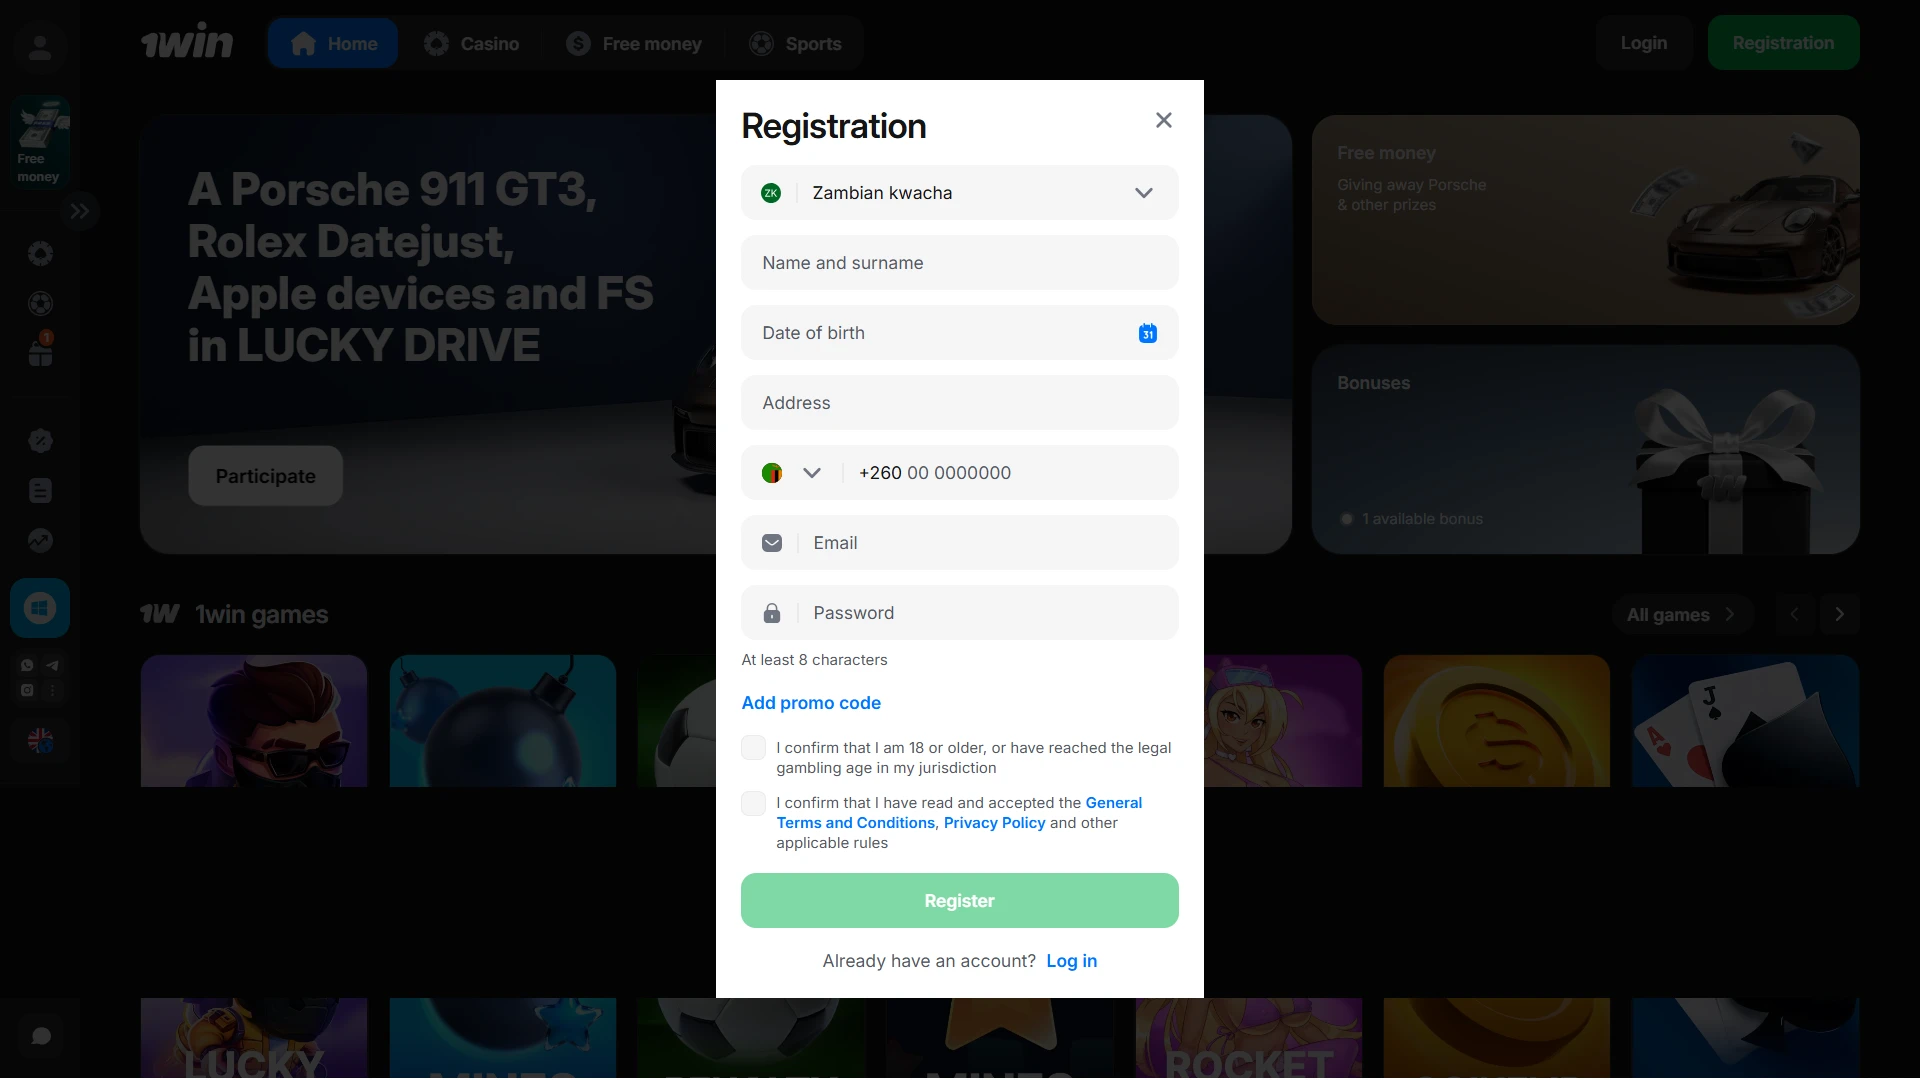The height and width of the screenshot is (1080, 1920).
Task: Open the bomb game thumbnail
Action: (502, 721)
